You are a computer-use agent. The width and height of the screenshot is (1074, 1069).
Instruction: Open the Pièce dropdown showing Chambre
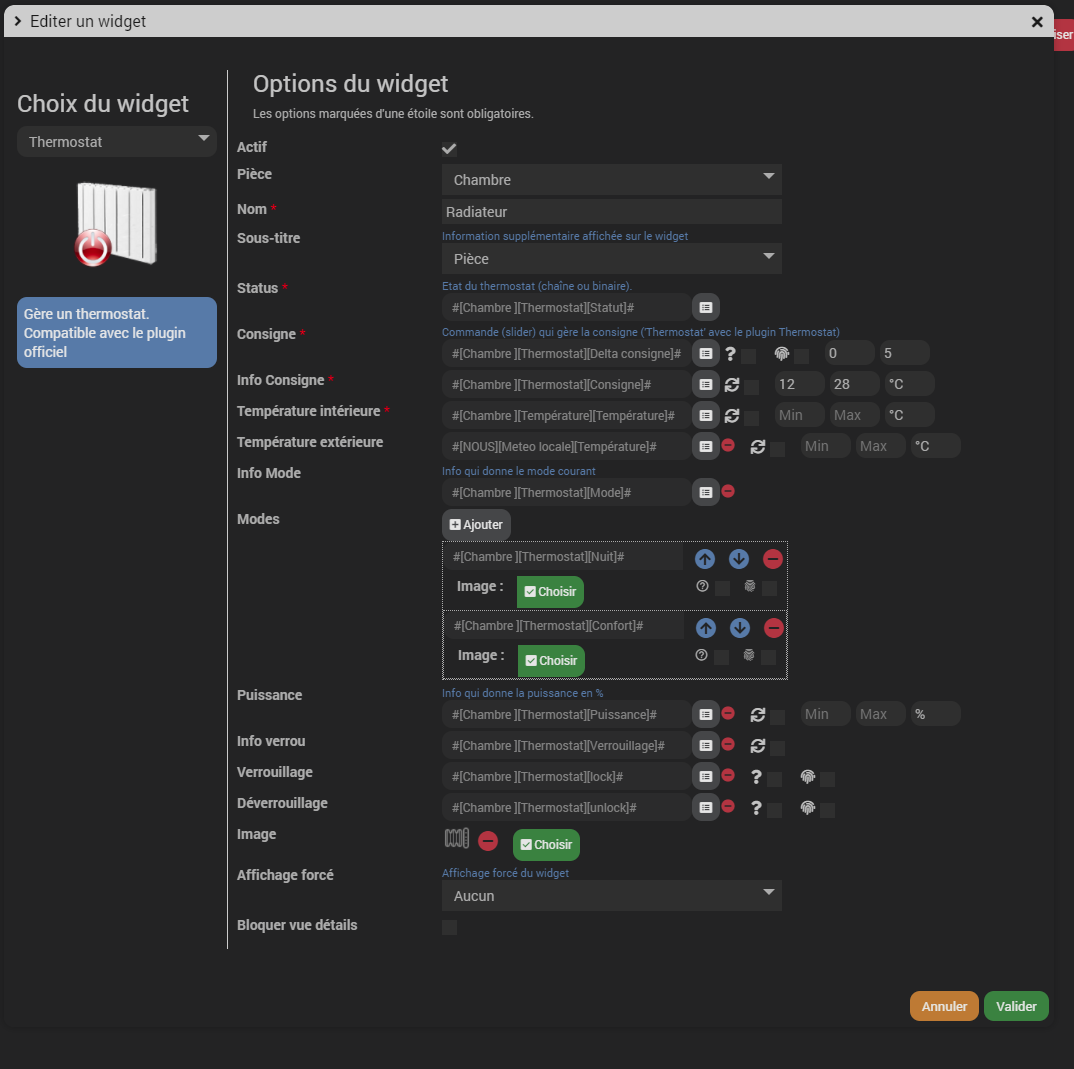click(x=612, y=179)
